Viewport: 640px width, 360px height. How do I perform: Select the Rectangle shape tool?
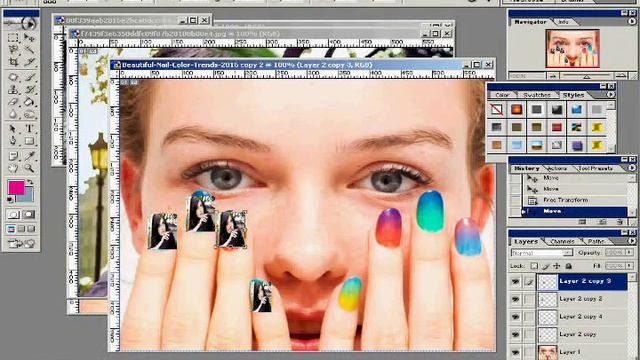[29, 141]
